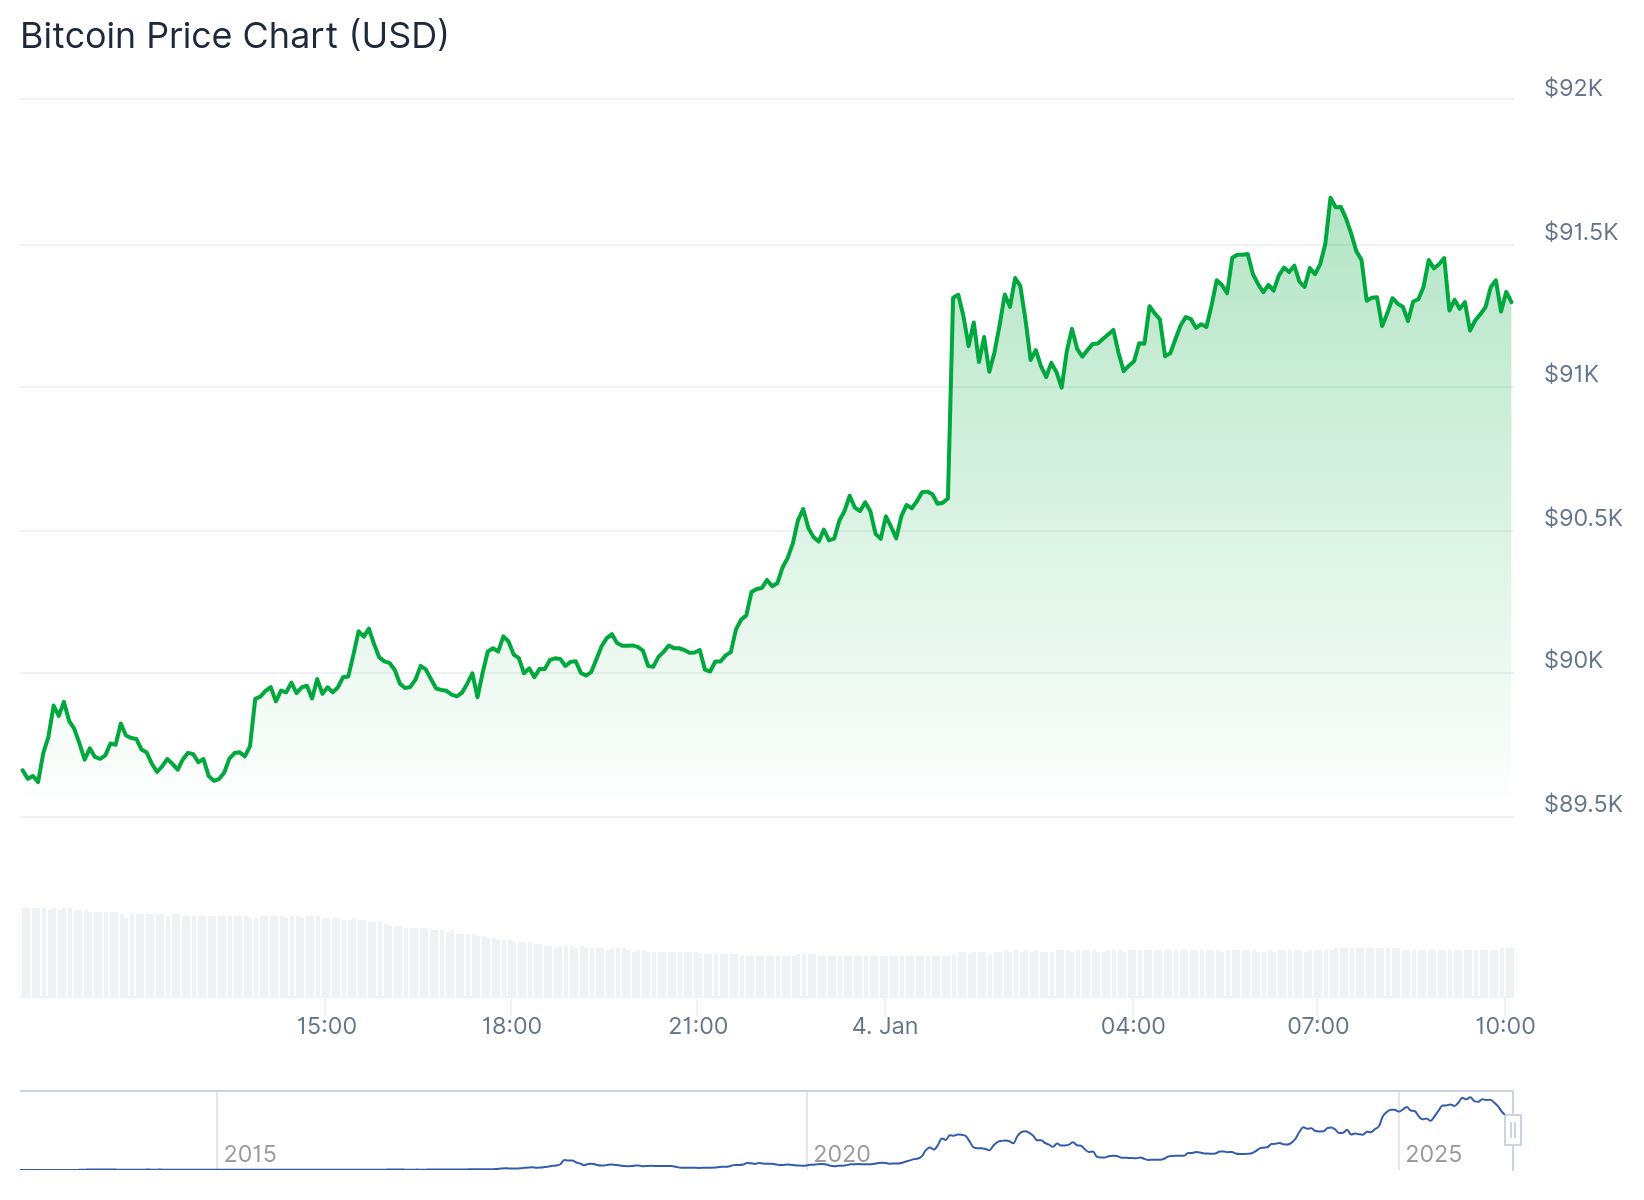Click the 2020 marker in the navigator
Image resolution: width=1644 pixels, height=1200 pixels.
pyautogui.click(x=842, y=1154)
